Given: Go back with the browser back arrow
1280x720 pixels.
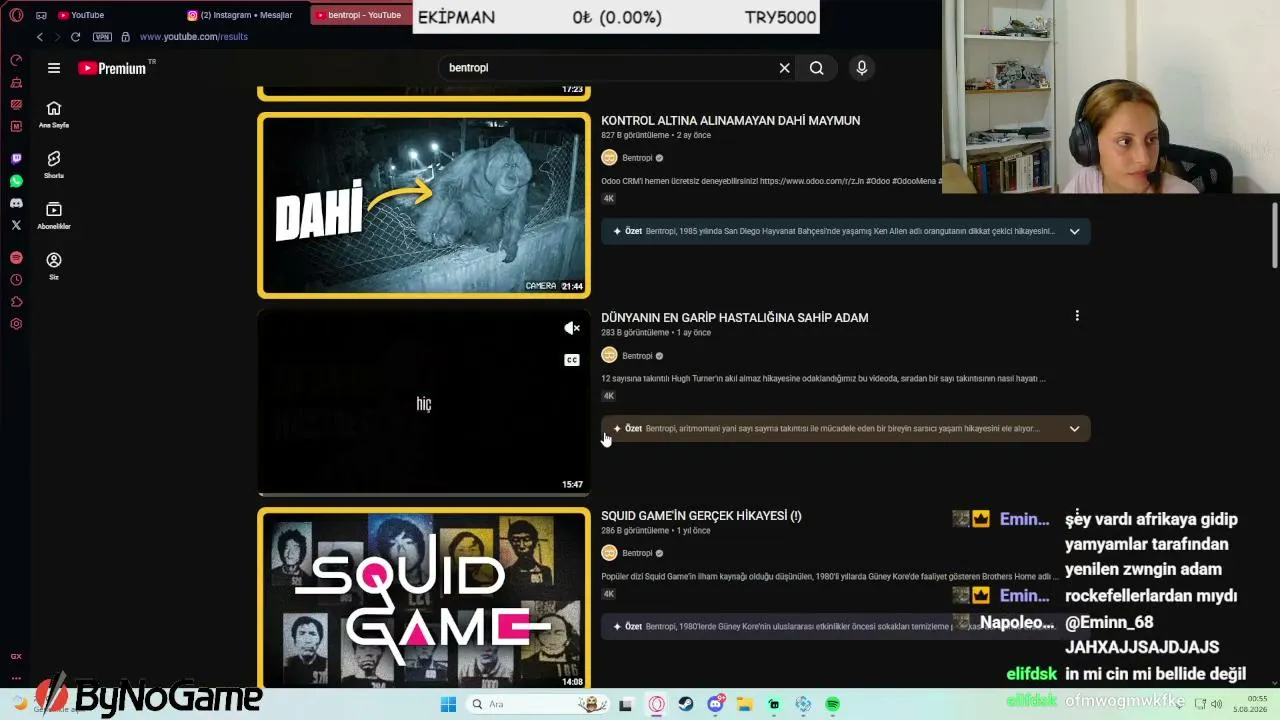Looking at the screenshot, I should pos(40,37).
